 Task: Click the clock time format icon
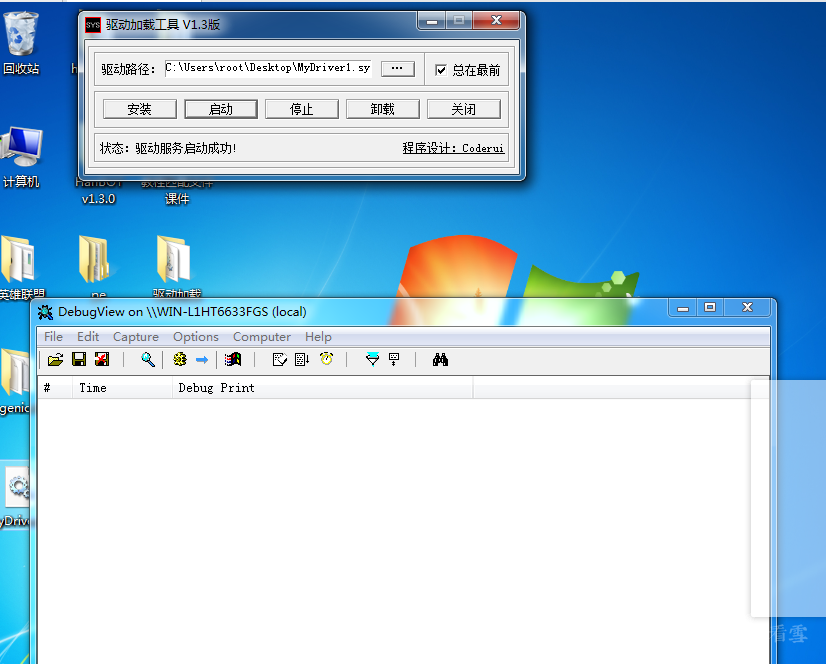pos(327,359)
